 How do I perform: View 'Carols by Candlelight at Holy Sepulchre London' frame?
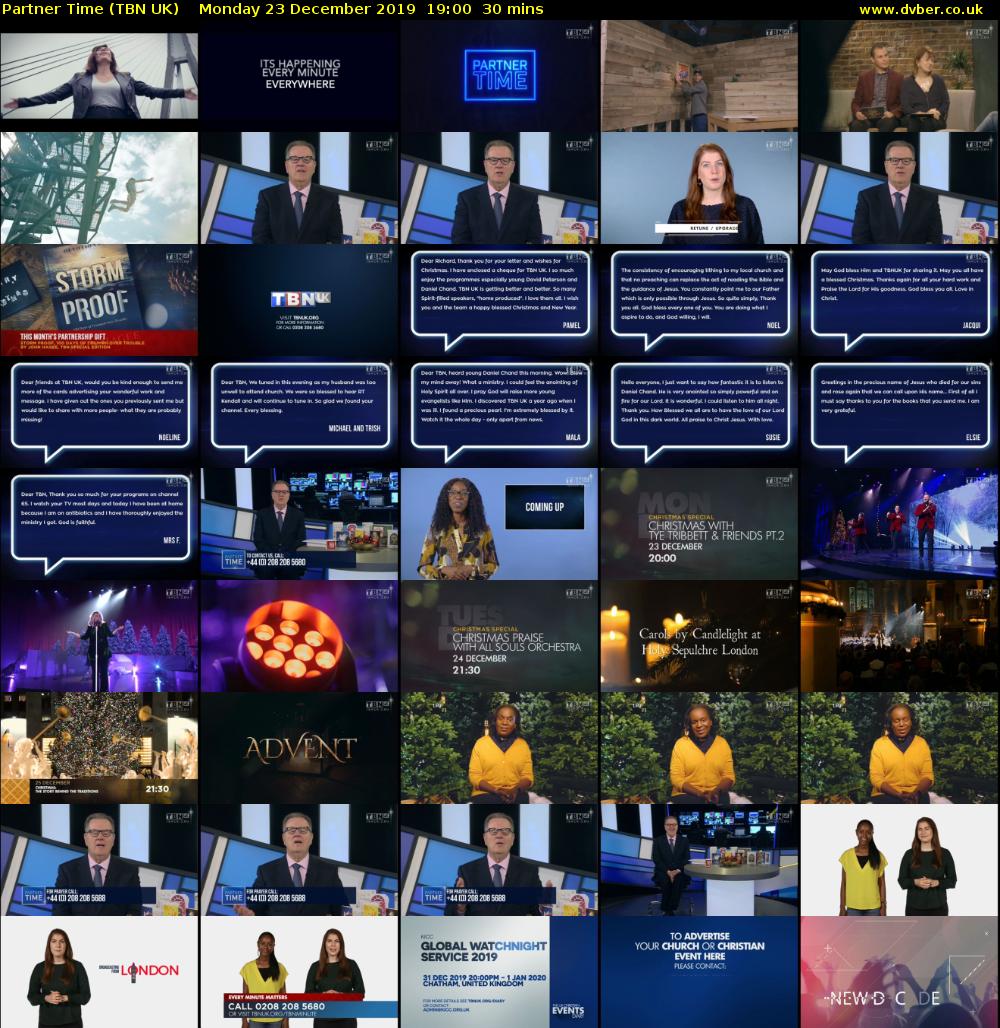pos(700,636)
